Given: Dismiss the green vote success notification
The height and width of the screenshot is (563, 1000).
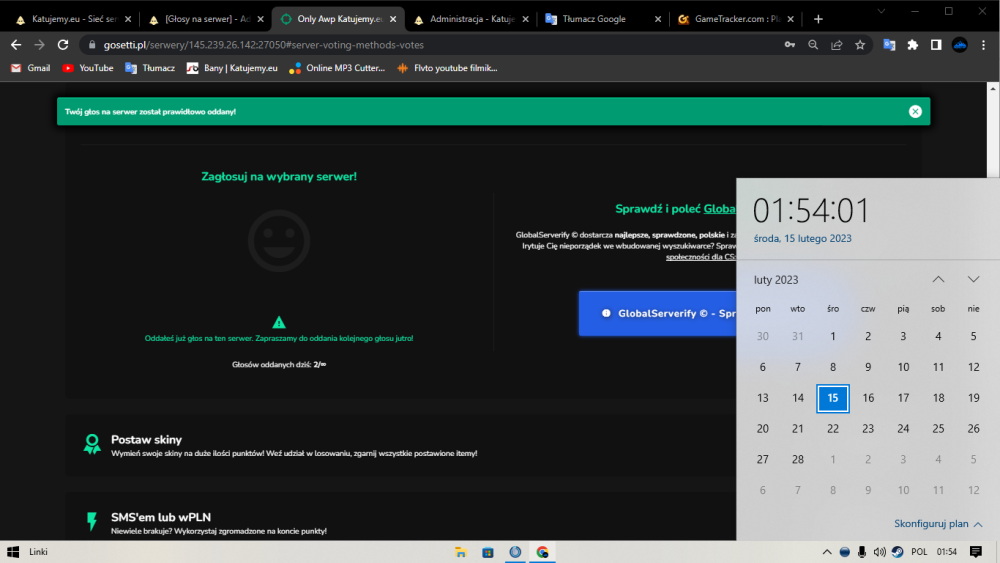Looking at the screenshot, I should point(915,112).
